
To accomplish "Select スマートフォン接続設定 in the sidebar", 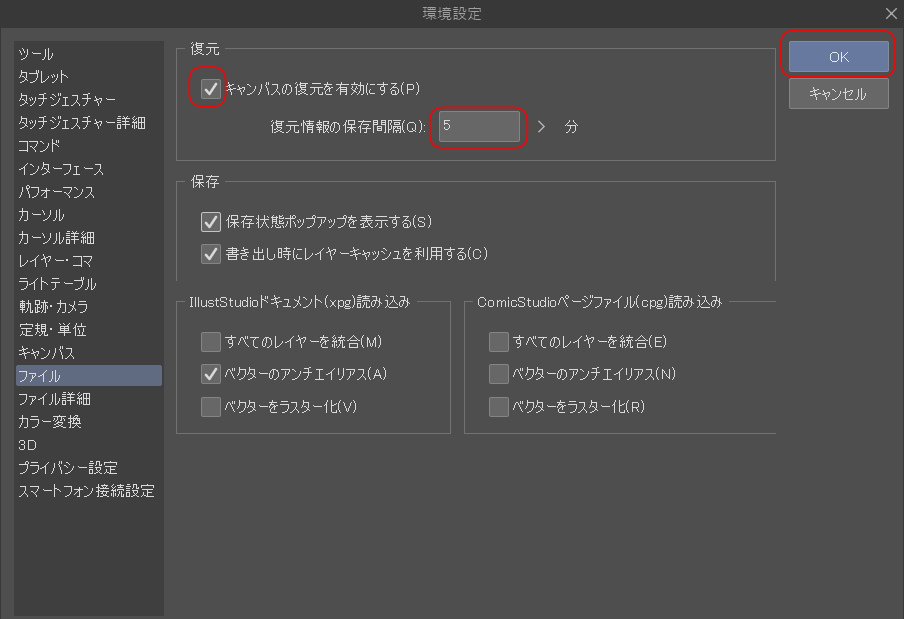I will point(86,491).
